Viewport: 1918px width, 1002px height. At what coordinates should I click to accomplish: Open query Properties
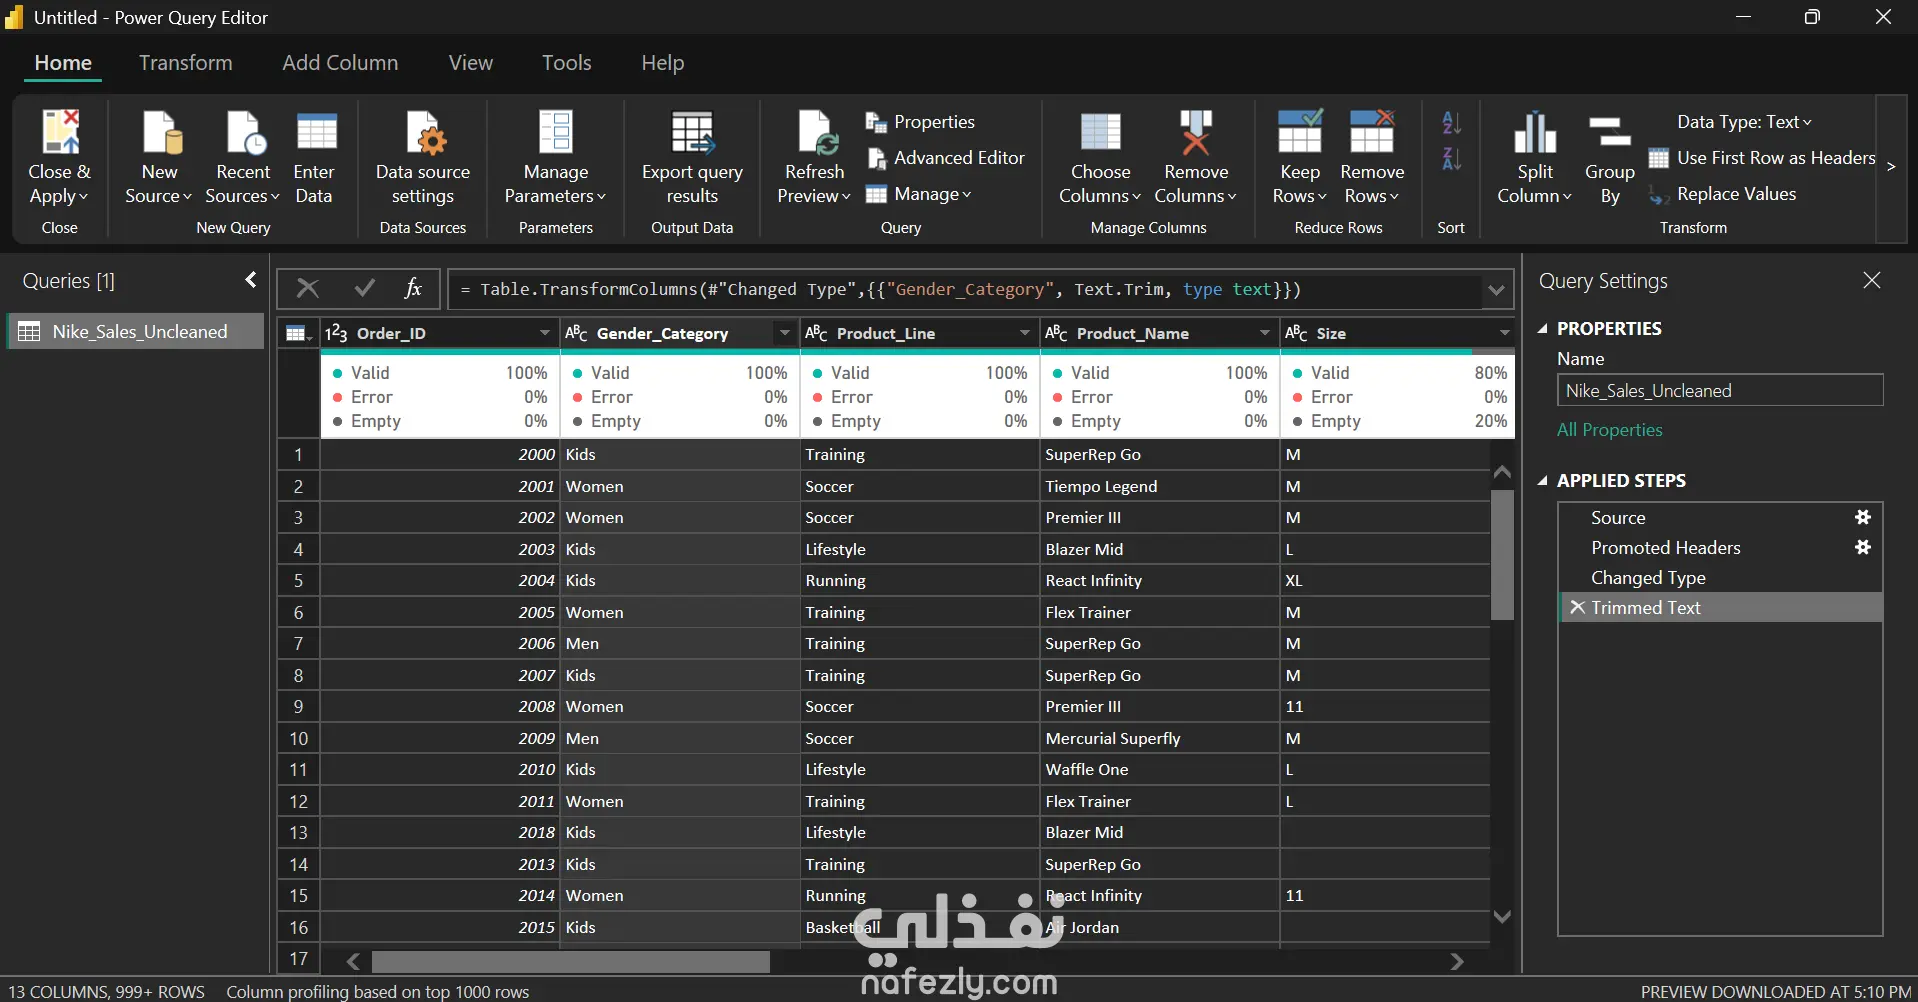(920, 122)
